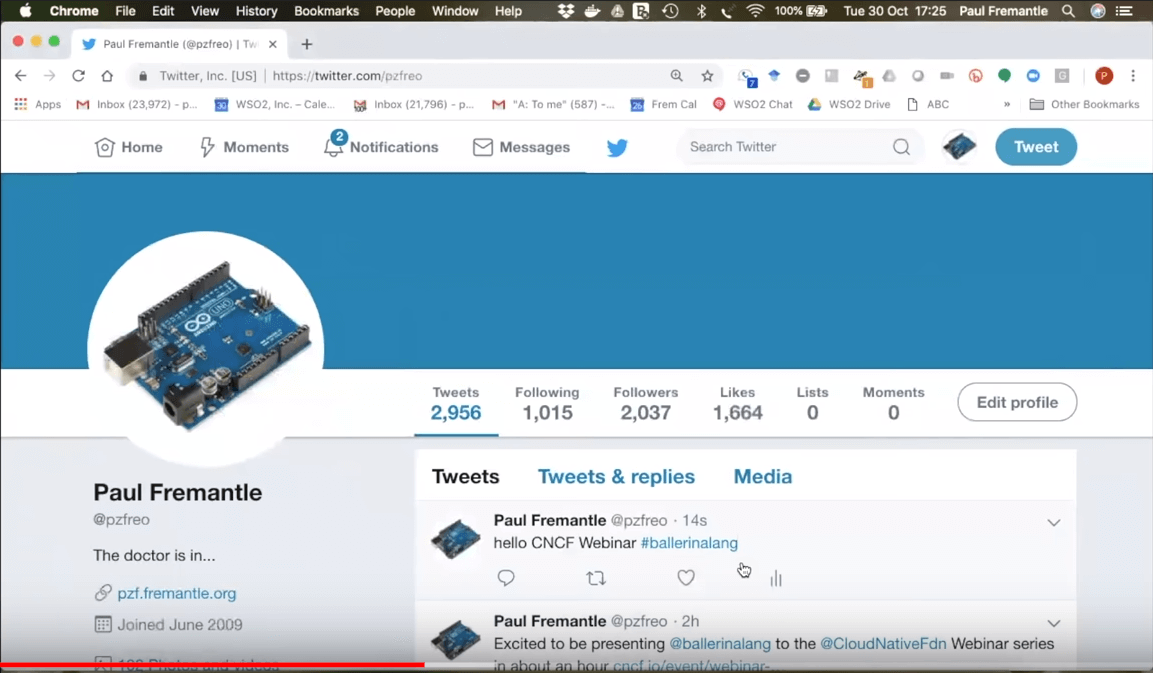This screenshot has width=1153, height=673.
Task: Open the Chrome File menu
Action: (x=125, y=11)
